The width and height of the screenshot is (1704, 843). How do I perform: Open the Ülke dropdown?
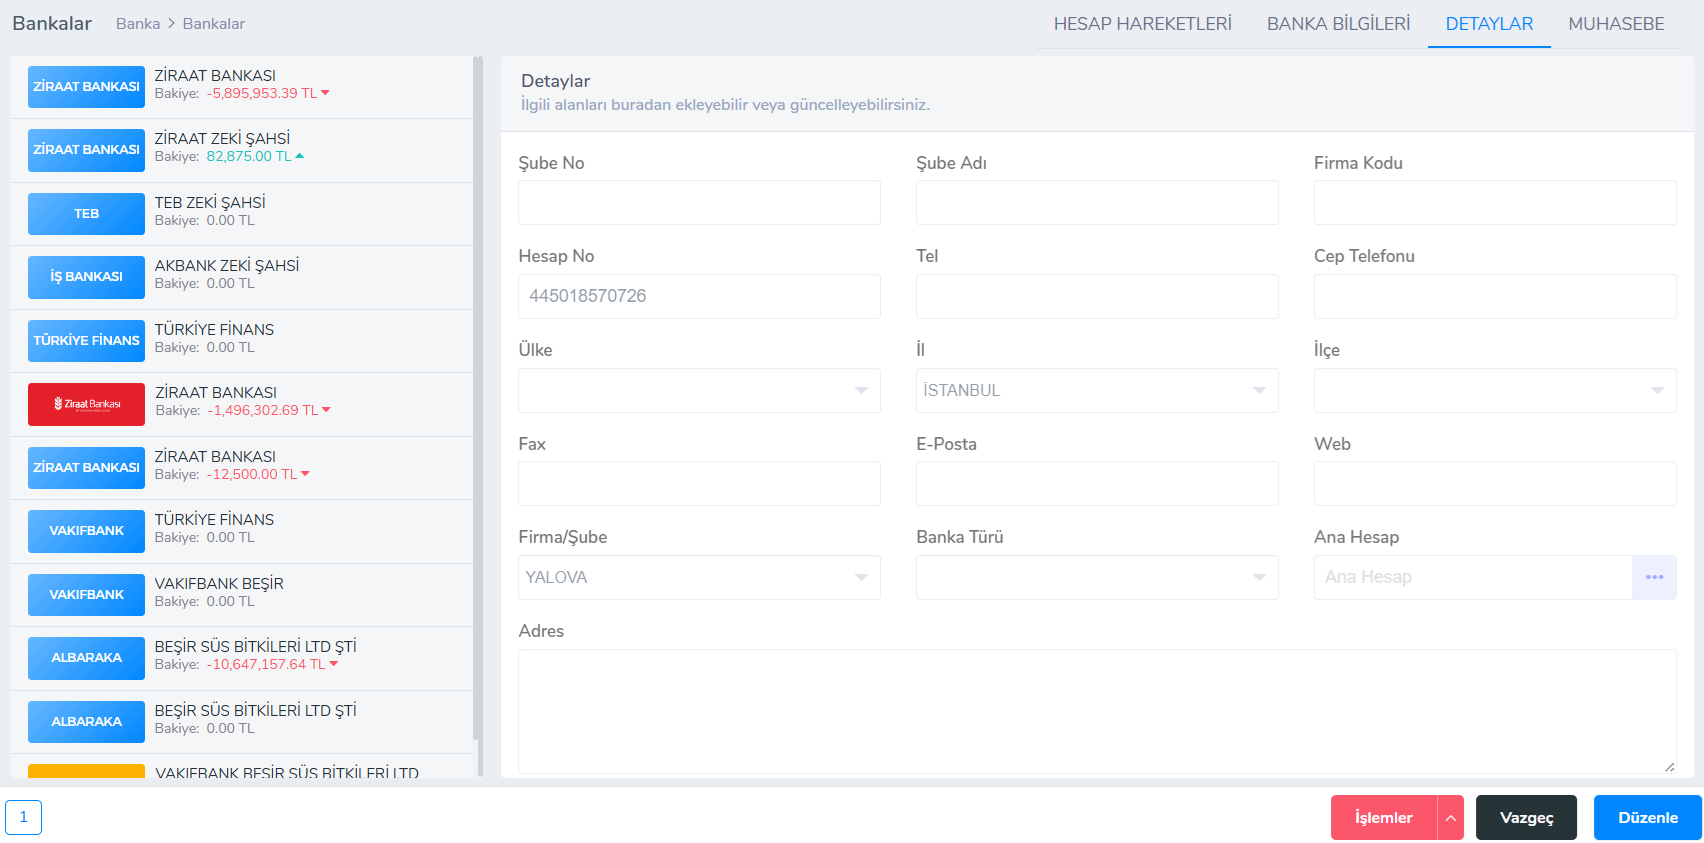699,390
